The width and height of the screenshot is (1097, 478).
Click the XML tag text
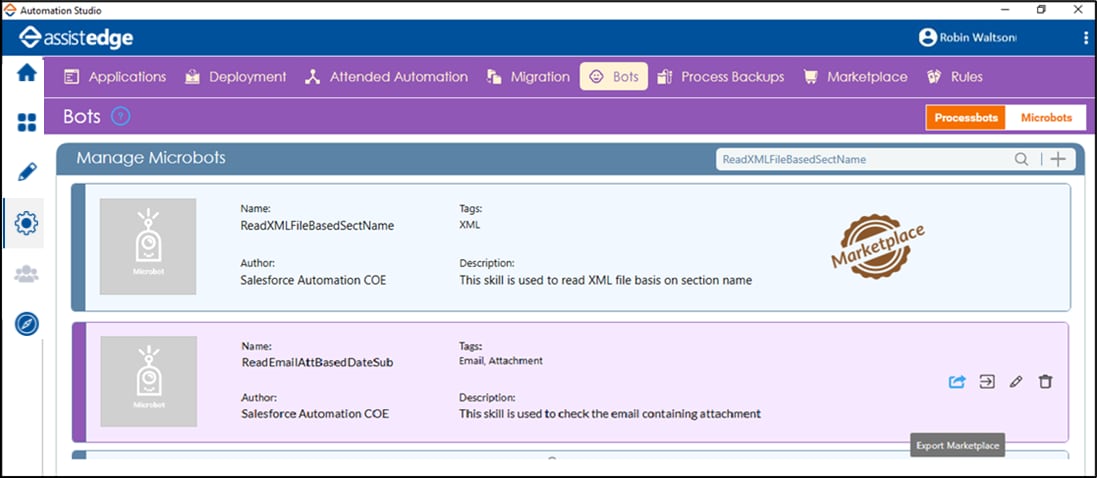(469, 225)
